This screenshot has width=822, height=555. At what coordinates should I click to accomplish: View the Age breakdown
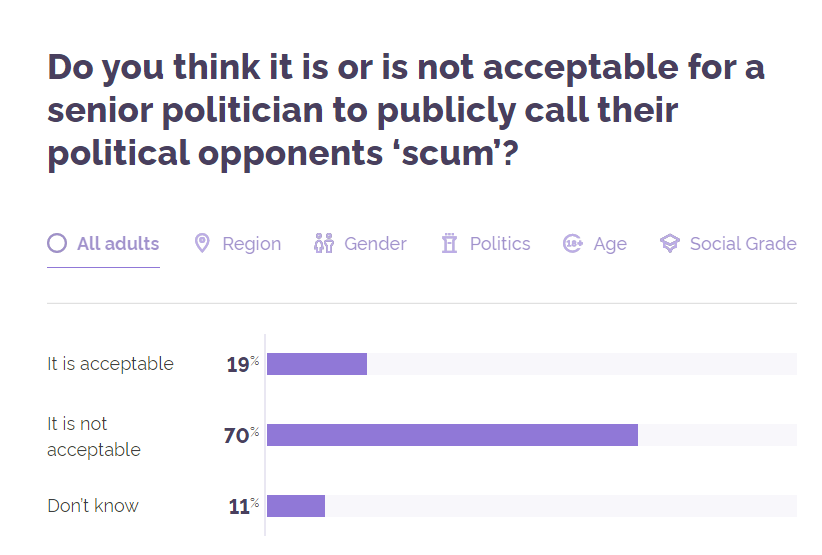tap(610, 243)
